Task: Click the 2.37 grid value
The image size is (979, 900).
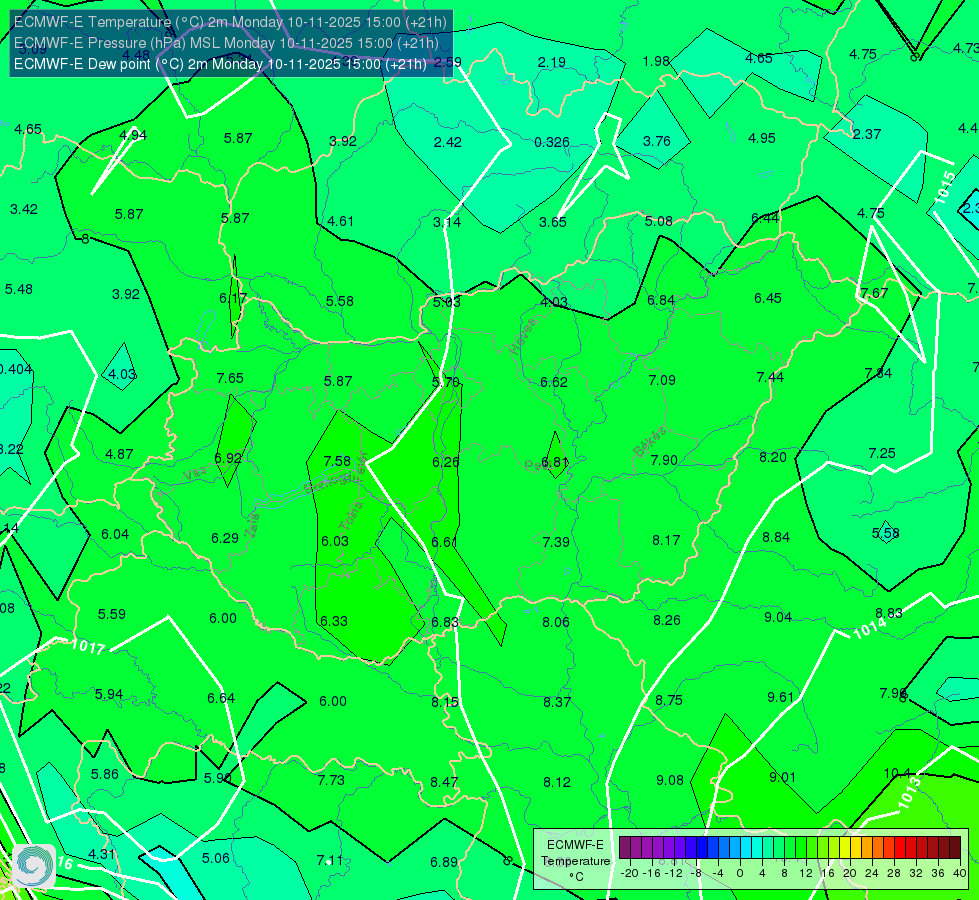Action: pos(867,134)
